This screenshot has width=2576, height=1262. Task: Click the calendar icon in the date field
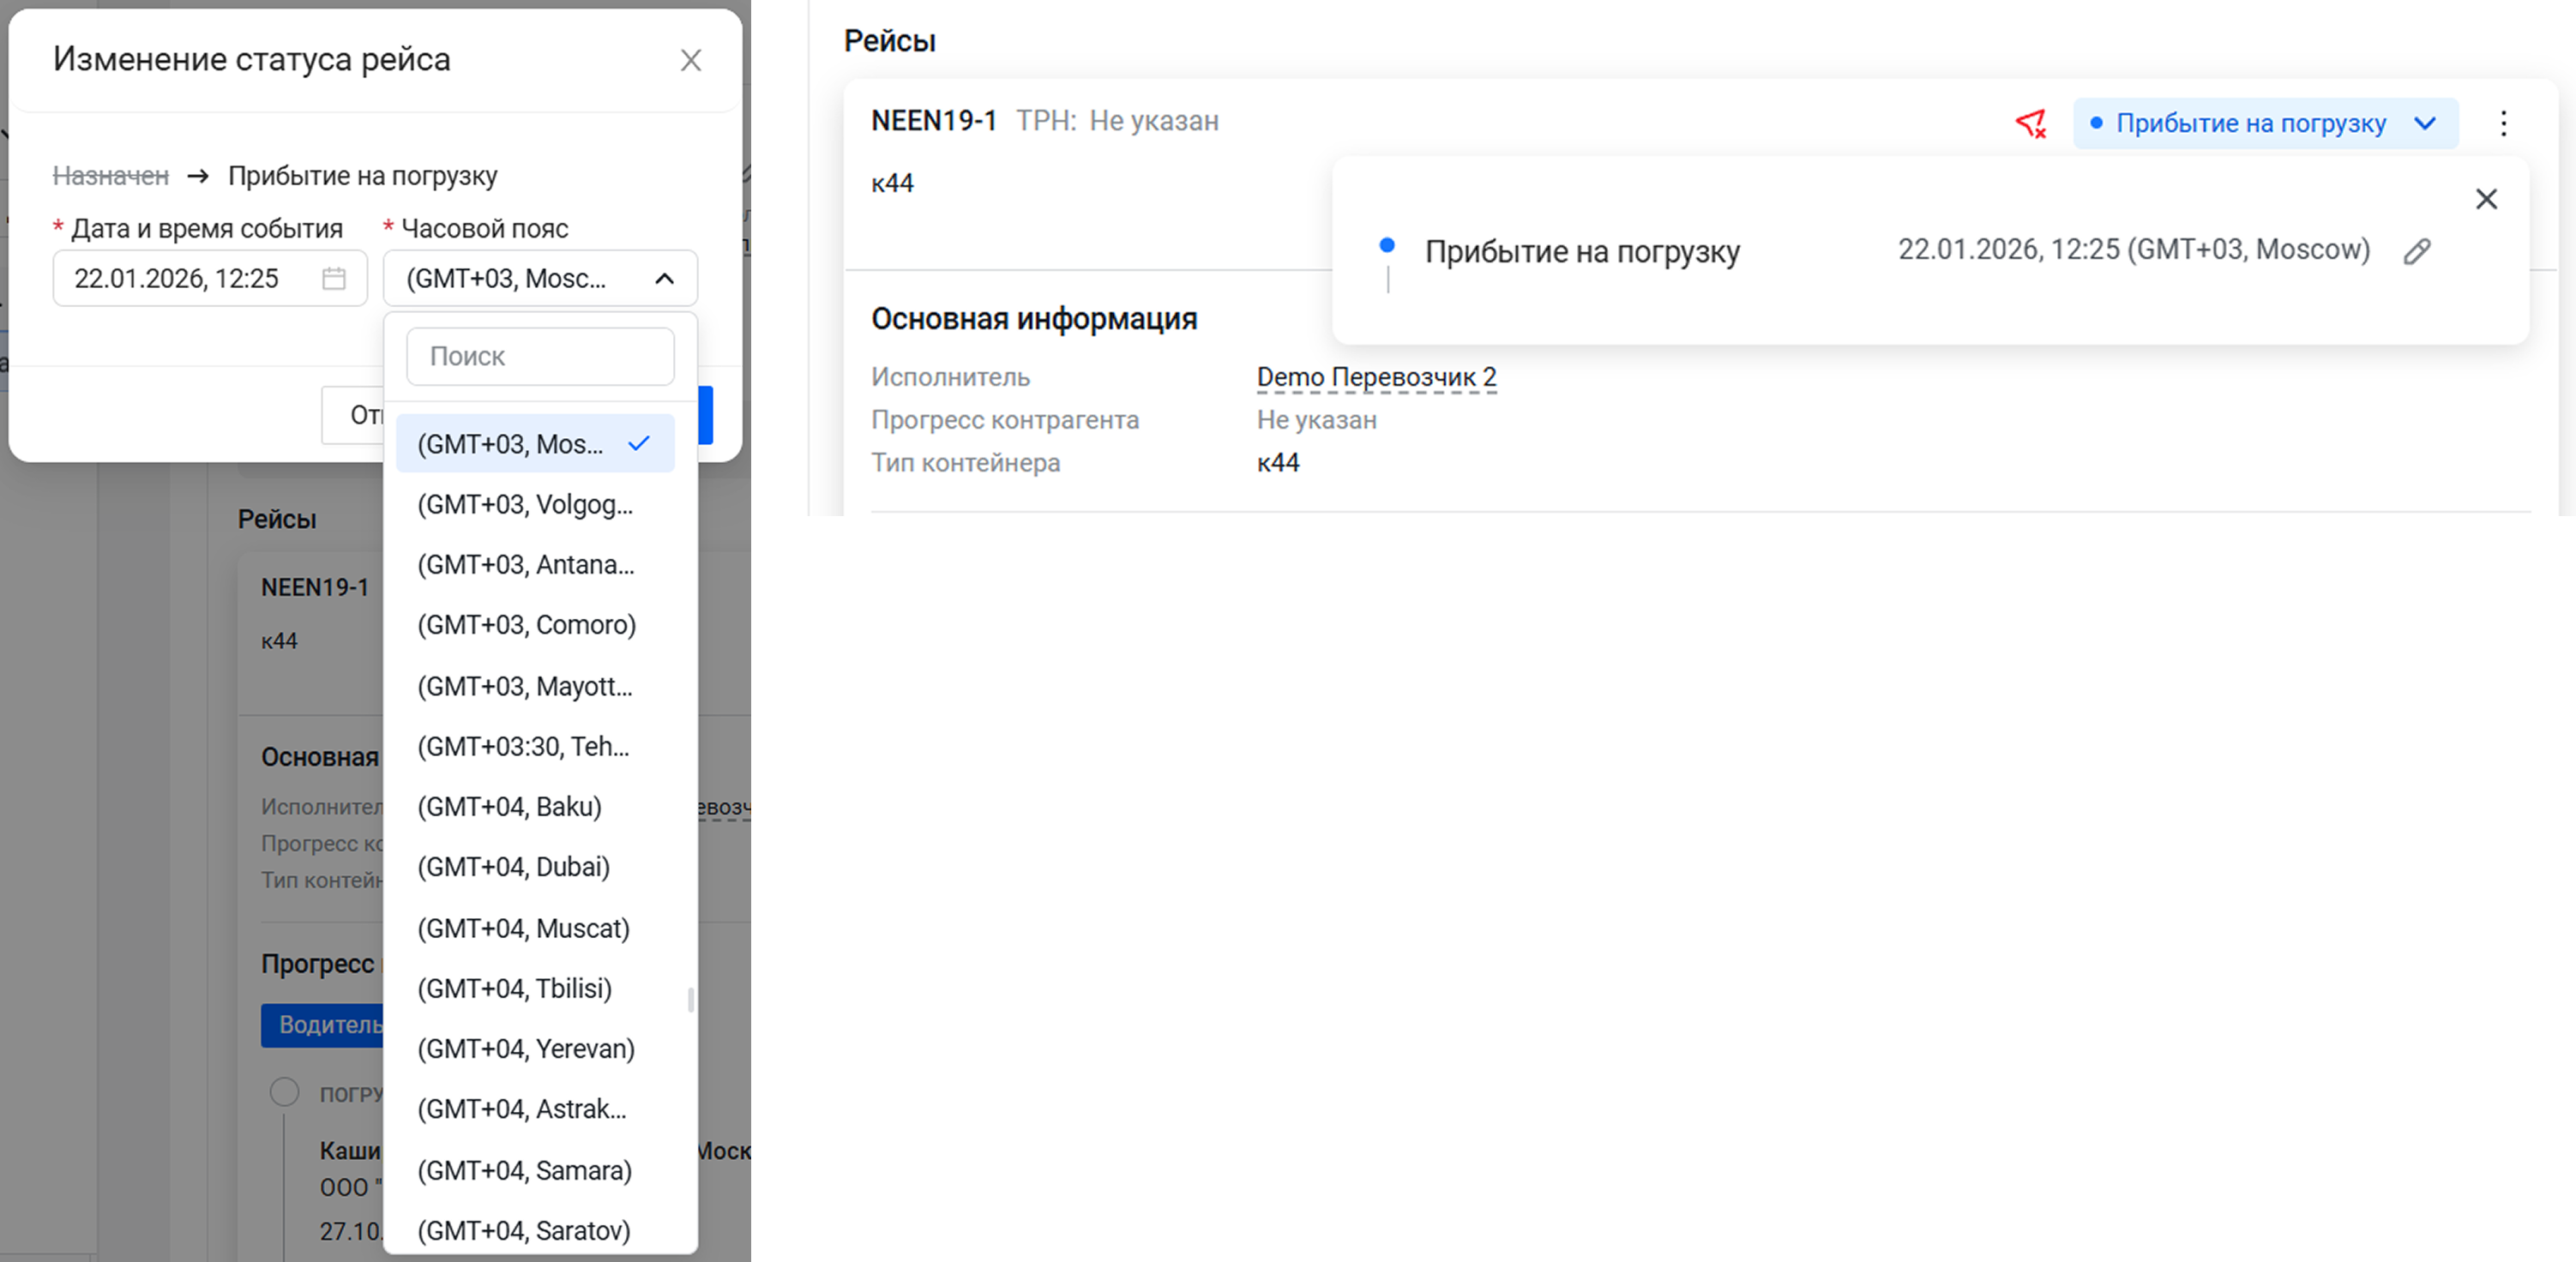[x=334, y=278]
